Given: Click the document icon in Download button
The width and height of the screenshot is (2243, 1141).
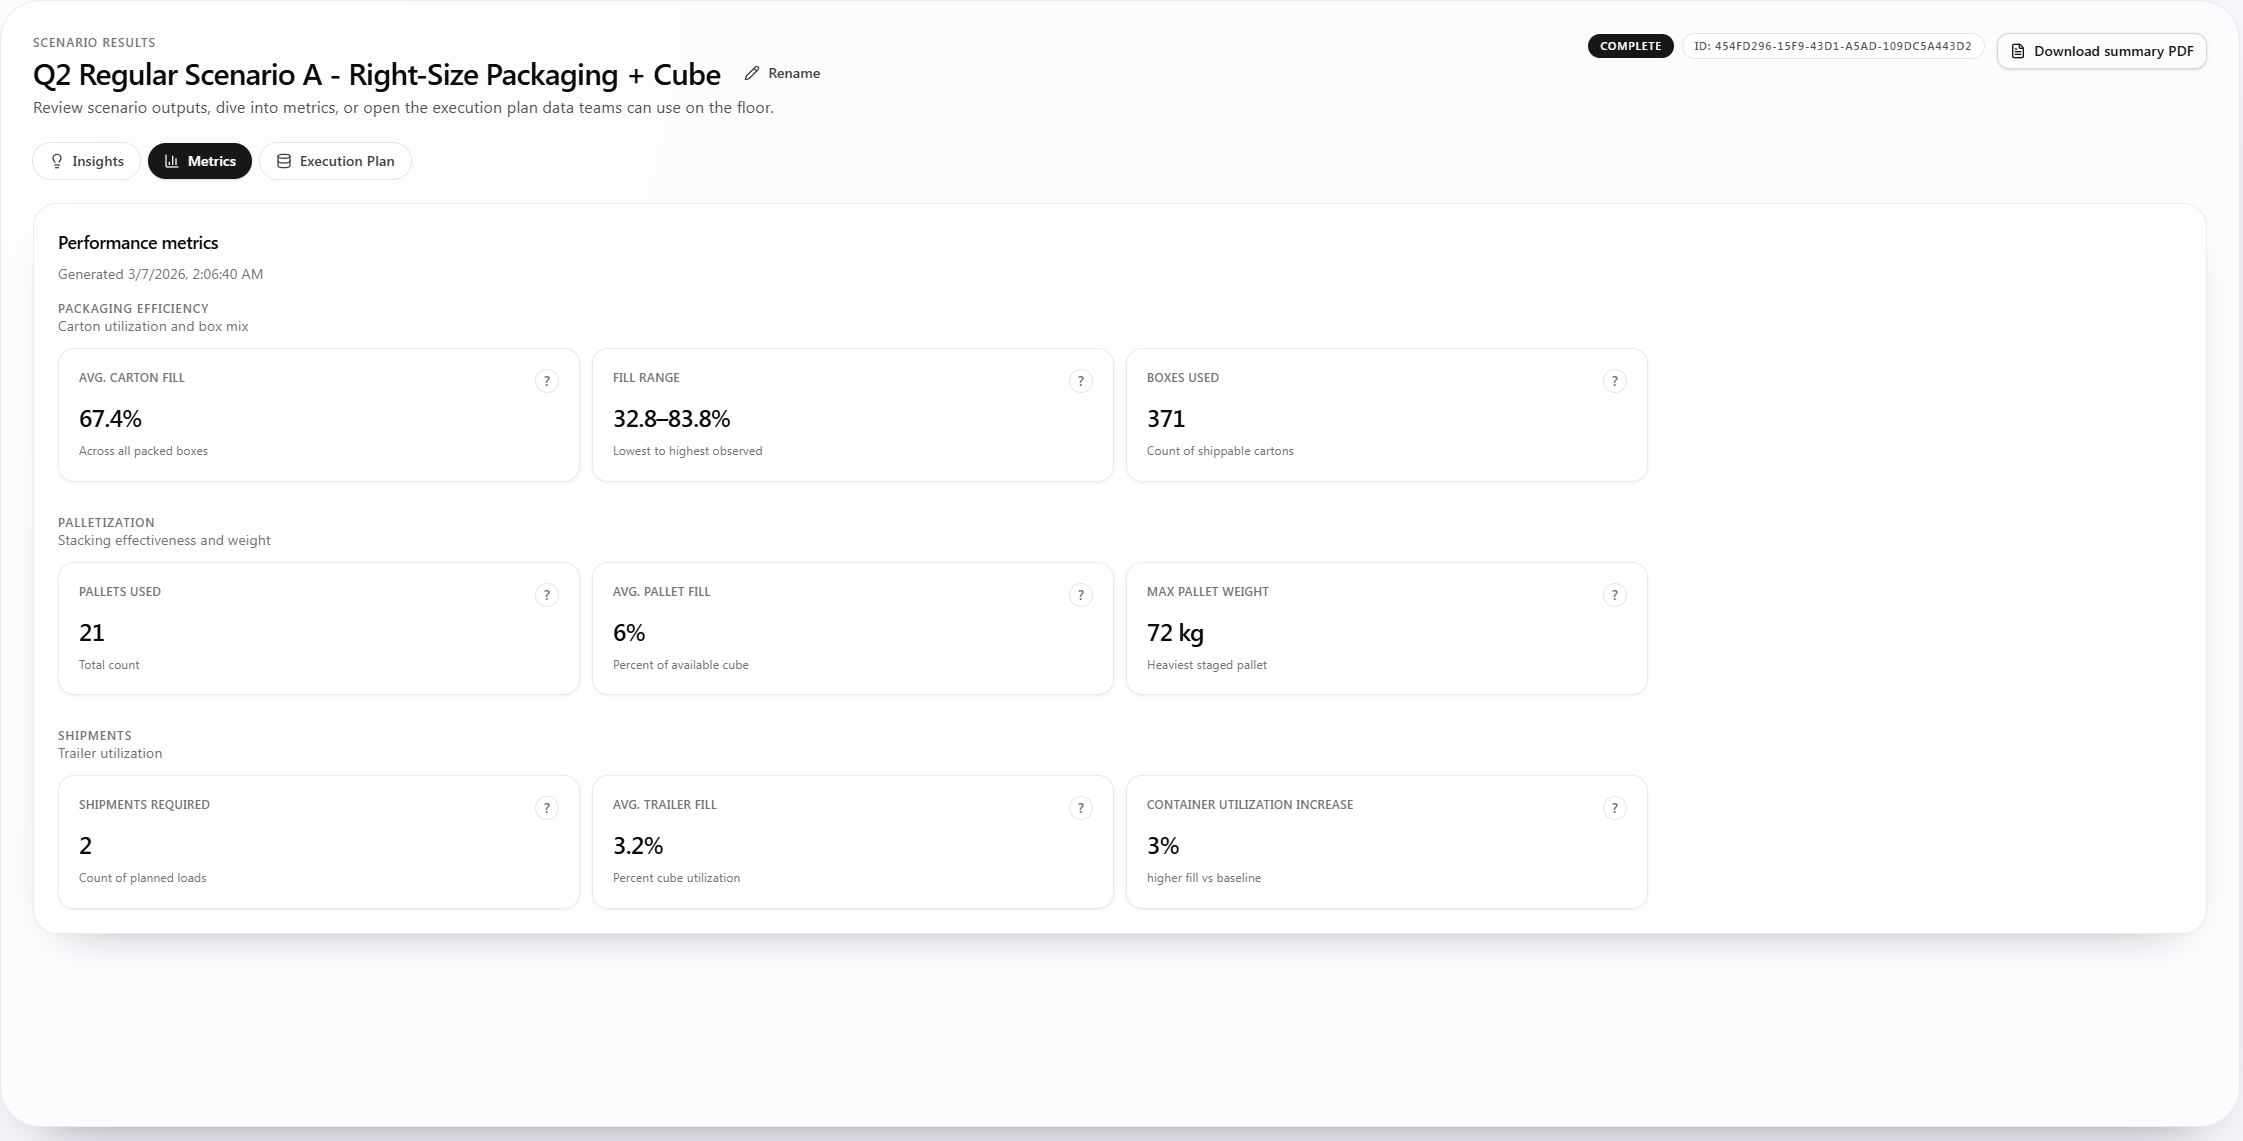Looking at the screenshot, I should [2018, 51].
